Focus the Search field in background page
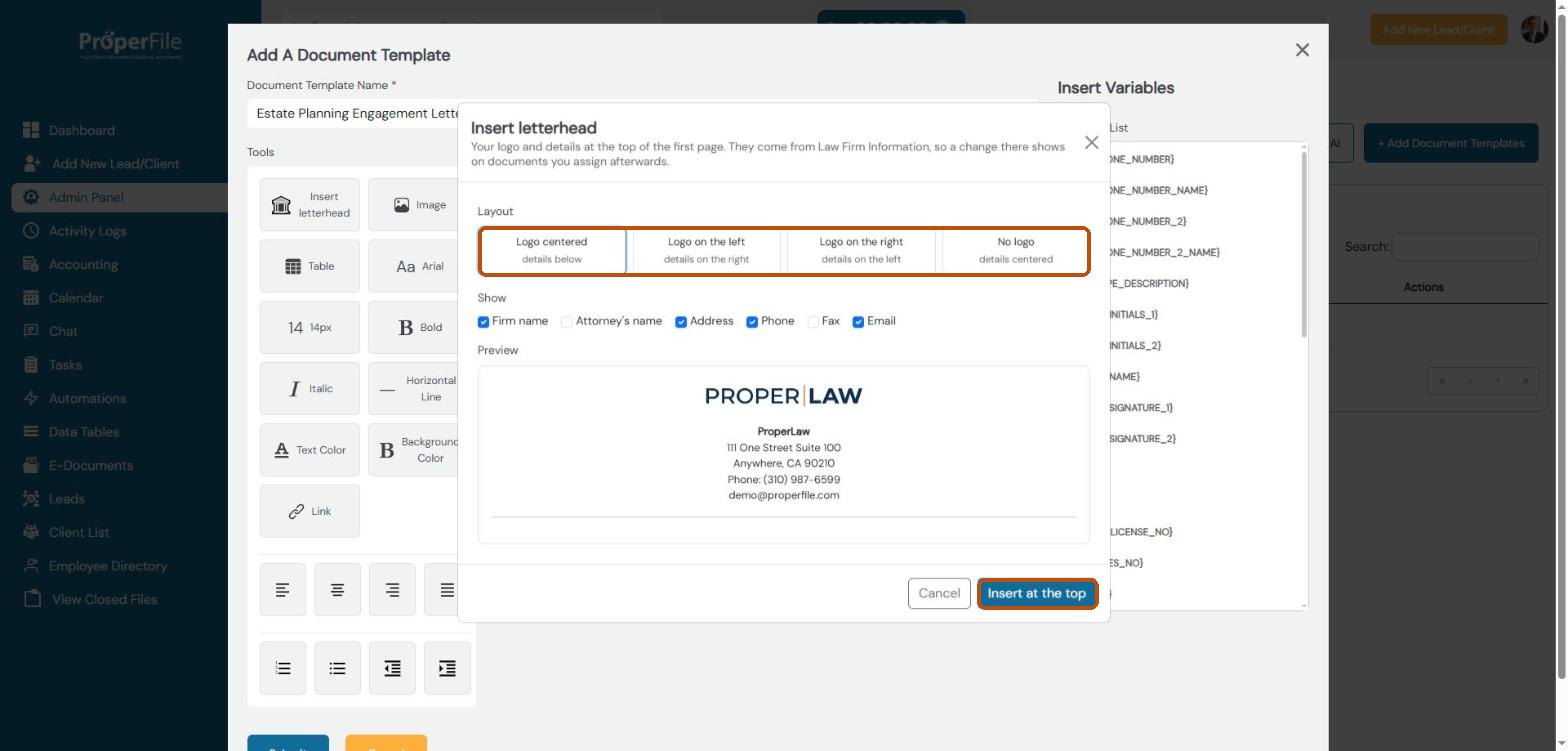The width and height of the screenshot is (1568, 751). tap(1465, 247)
